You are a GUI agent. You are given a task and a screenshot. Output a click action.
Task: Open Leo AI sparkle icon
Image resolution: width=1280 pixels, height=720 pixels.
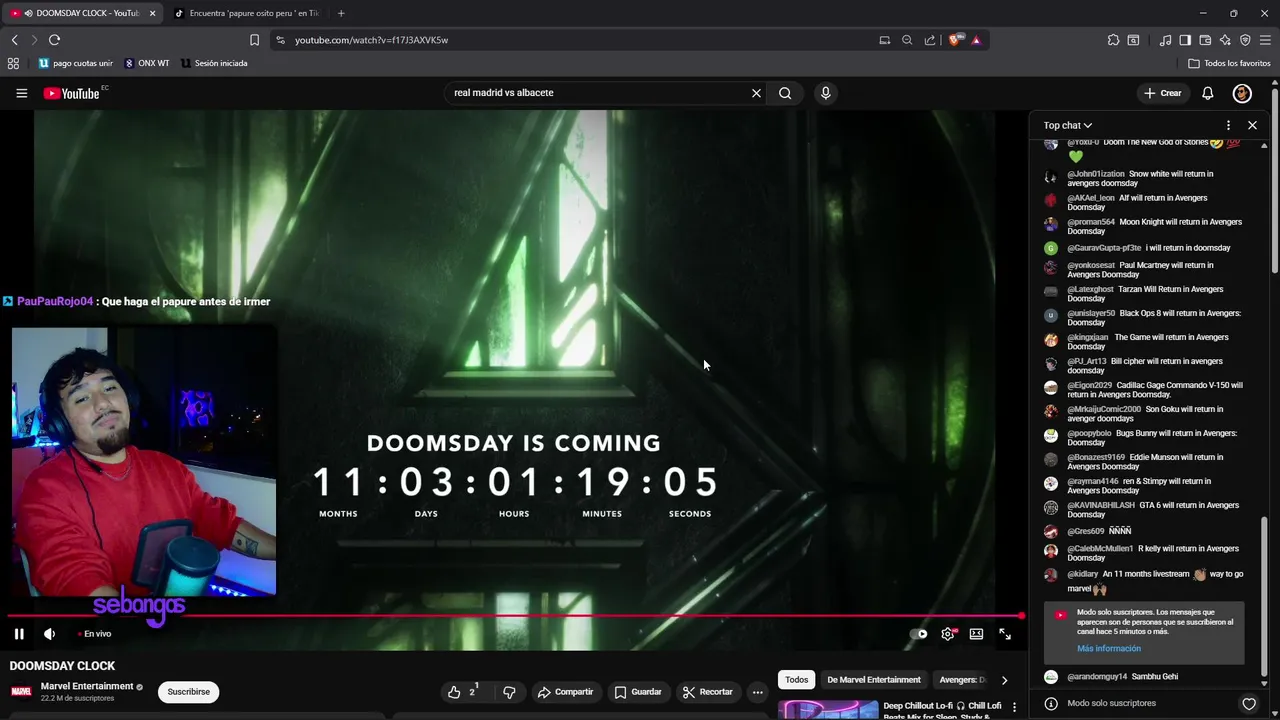pos(1225,40)
